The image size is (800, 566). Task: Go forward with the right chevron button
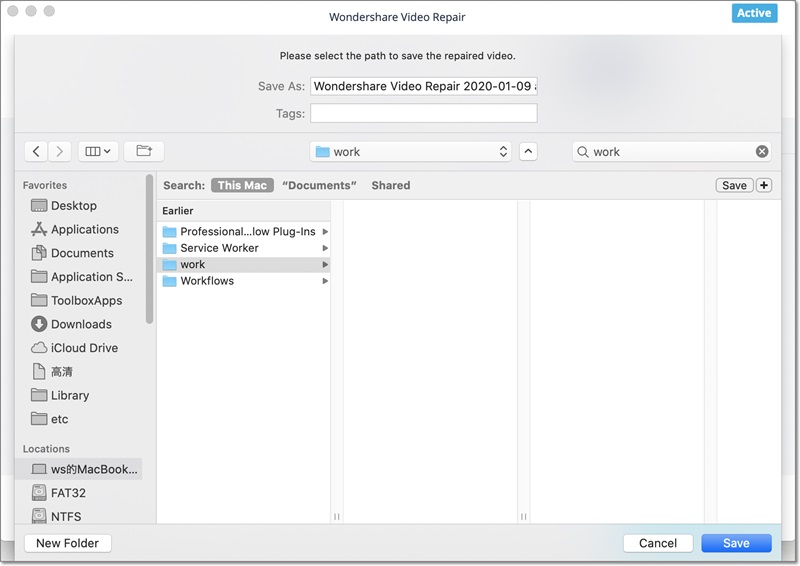[60, 152]
